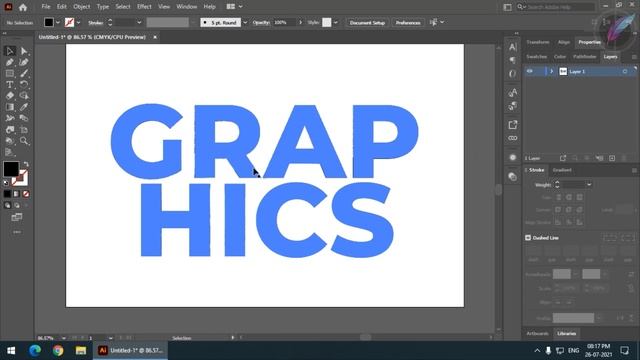Open the Paragraph panel icon in dock

pos(513,60)
